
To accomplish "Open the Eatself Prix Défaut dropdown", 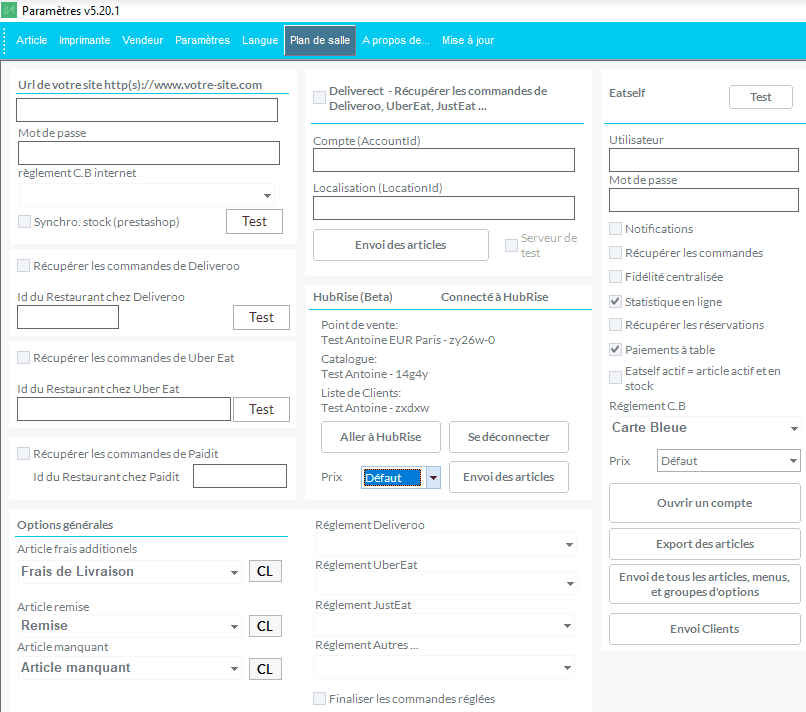I will pos(728,461).
